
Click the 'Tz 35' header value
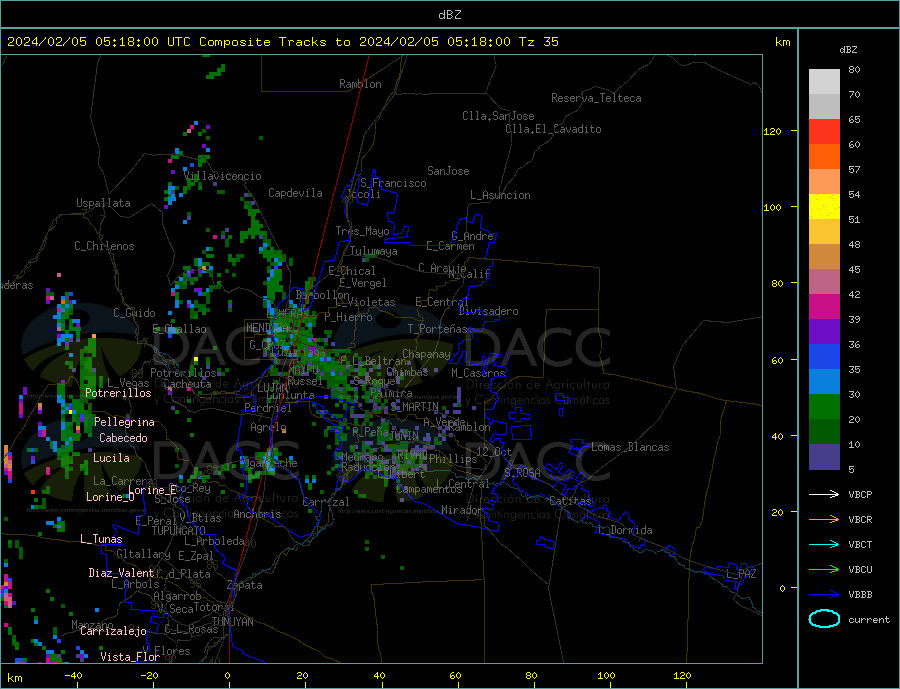pos(538,42)
